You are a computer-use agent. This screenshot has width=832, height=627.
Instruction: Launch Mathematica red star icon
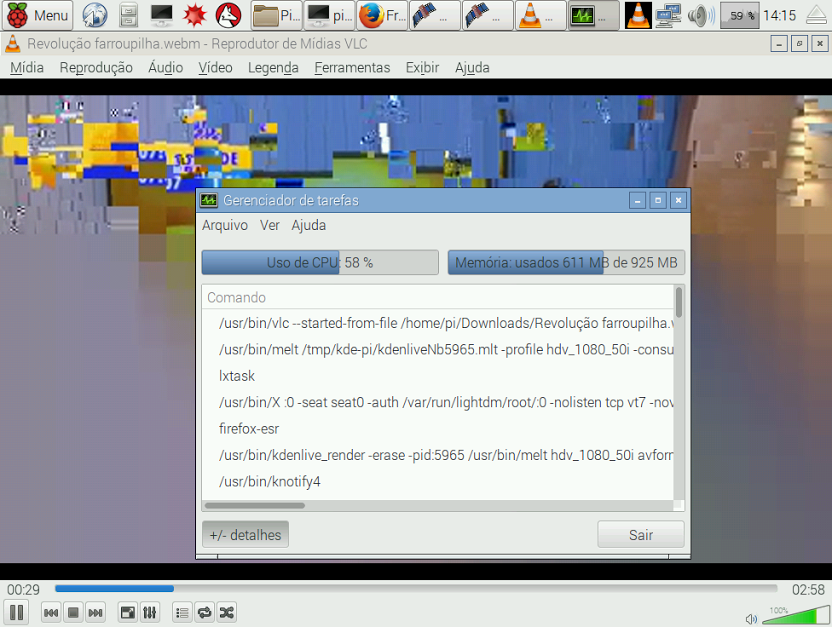(x=194, y=15)
